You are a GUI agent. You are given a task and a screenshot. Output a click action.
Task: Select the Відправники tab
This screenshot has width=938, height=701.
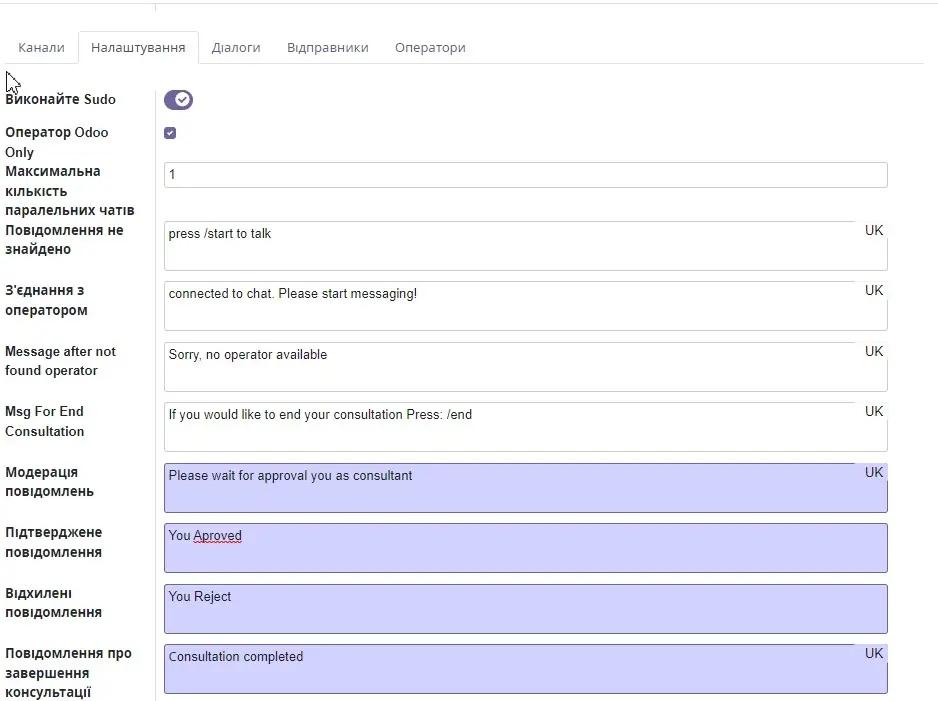(x=328, y=47)
